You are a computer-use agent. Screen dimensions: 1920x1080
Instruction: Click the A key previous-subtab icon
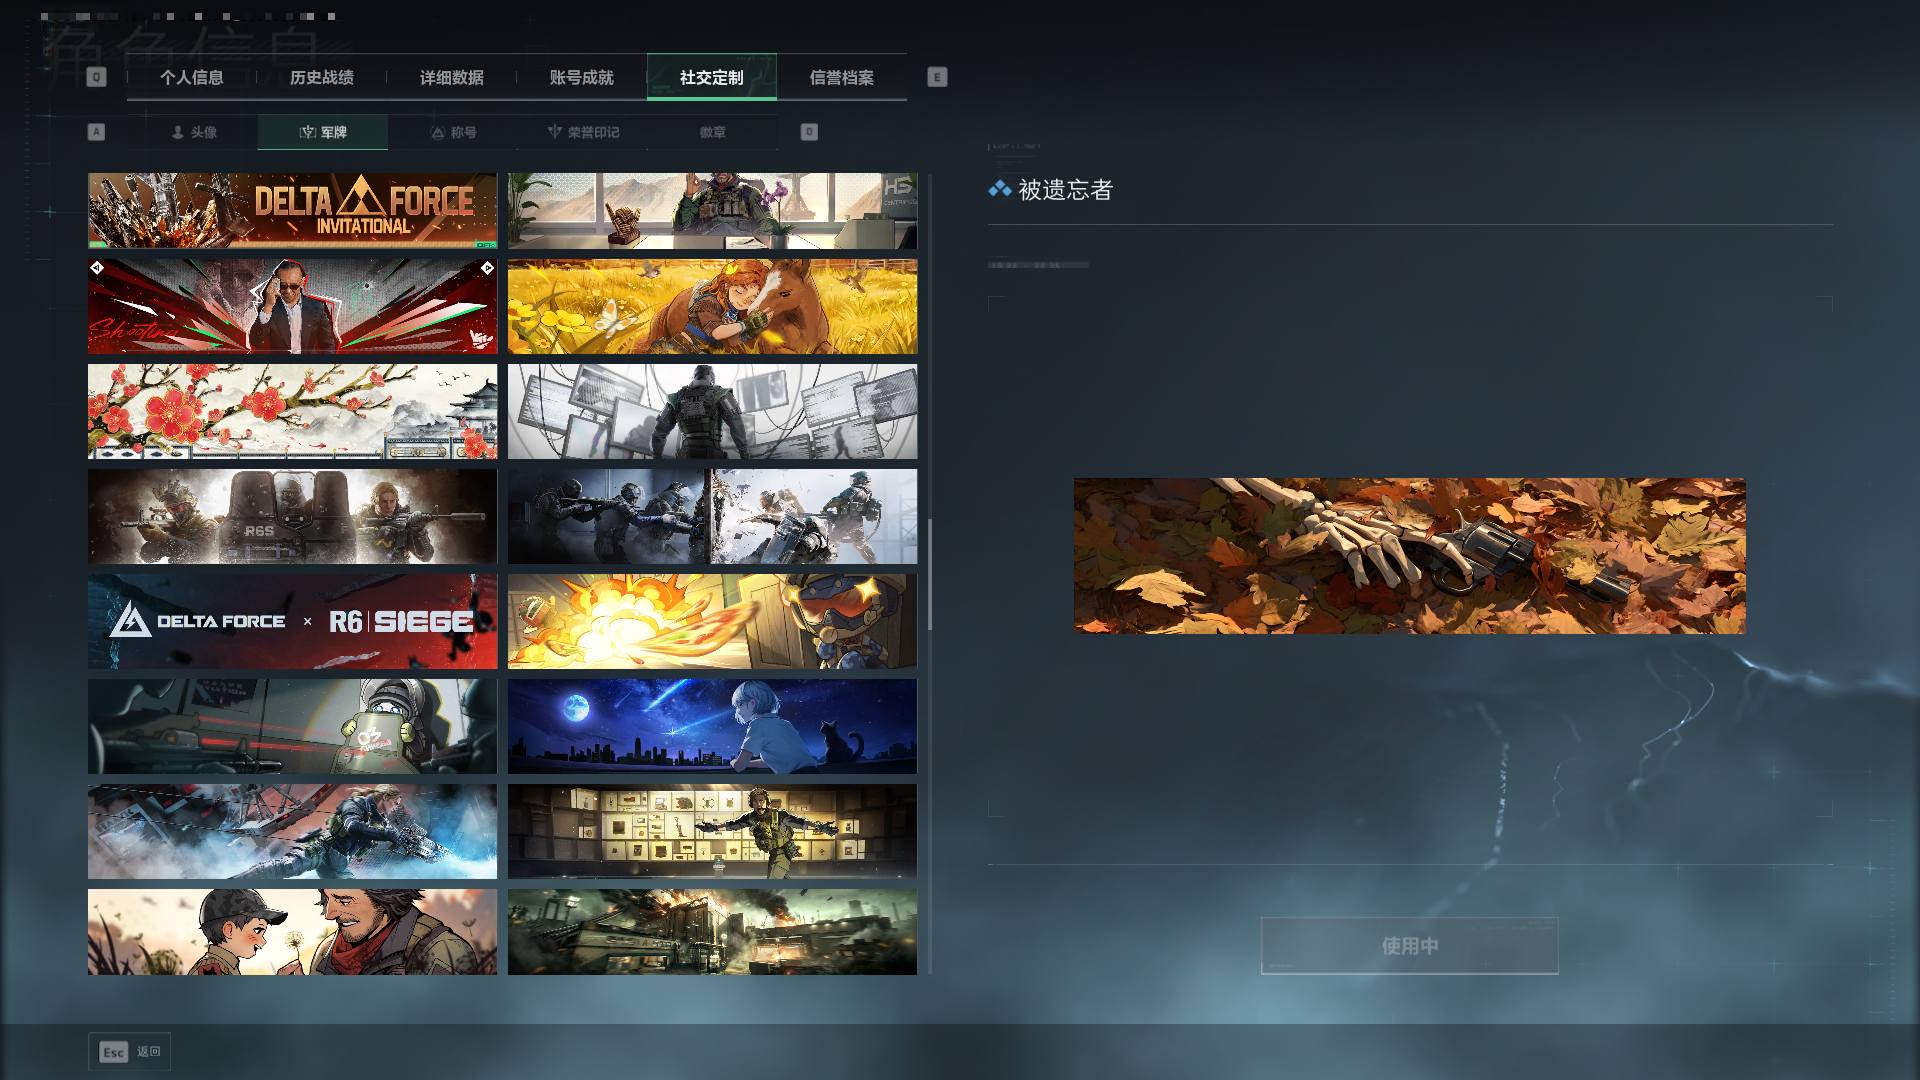click(96, 132)
